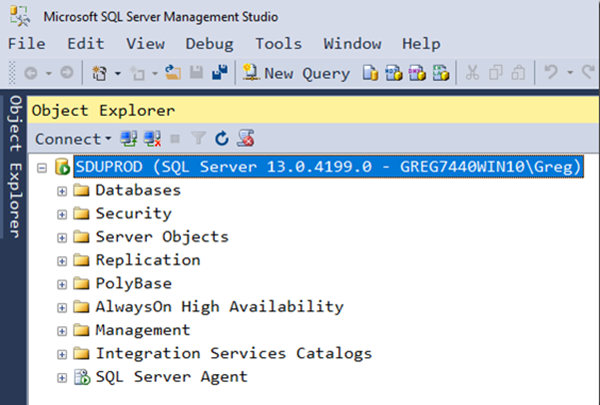600x405 pixels.
Task: Open the Debug menu
Action: [209, 44]
